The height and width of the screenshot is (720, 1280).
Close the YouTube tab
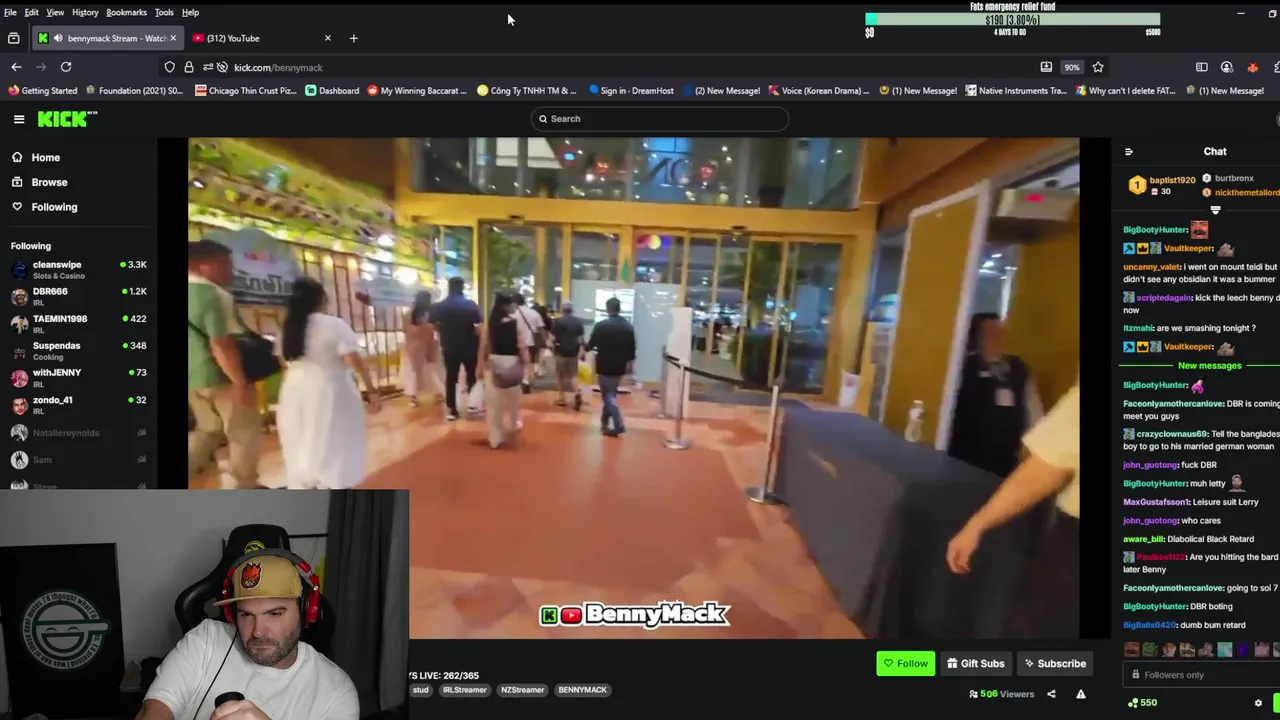pos(327,38)
